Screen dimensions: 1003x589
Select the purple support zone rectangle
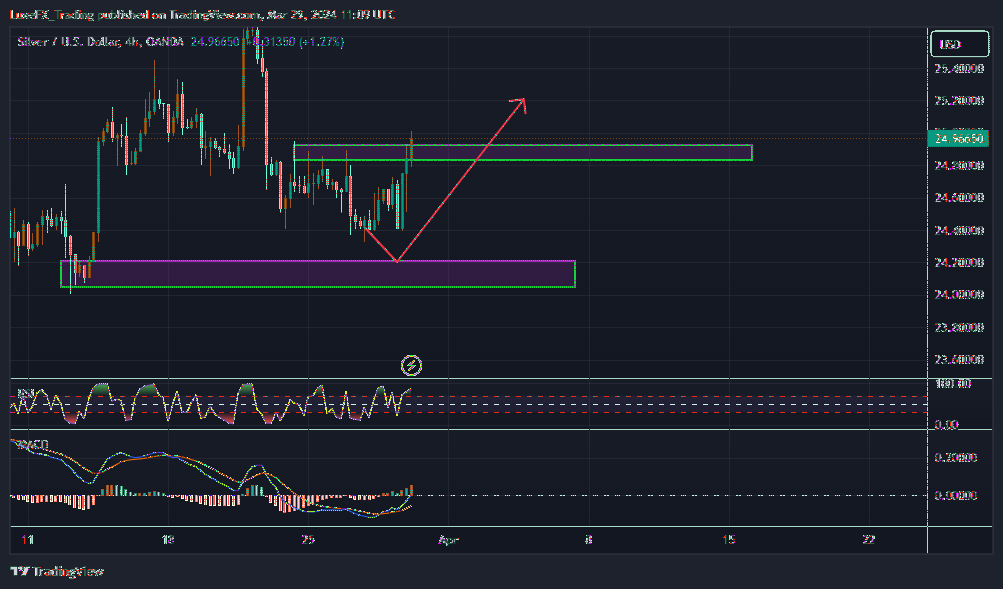[x=318, y=274]
